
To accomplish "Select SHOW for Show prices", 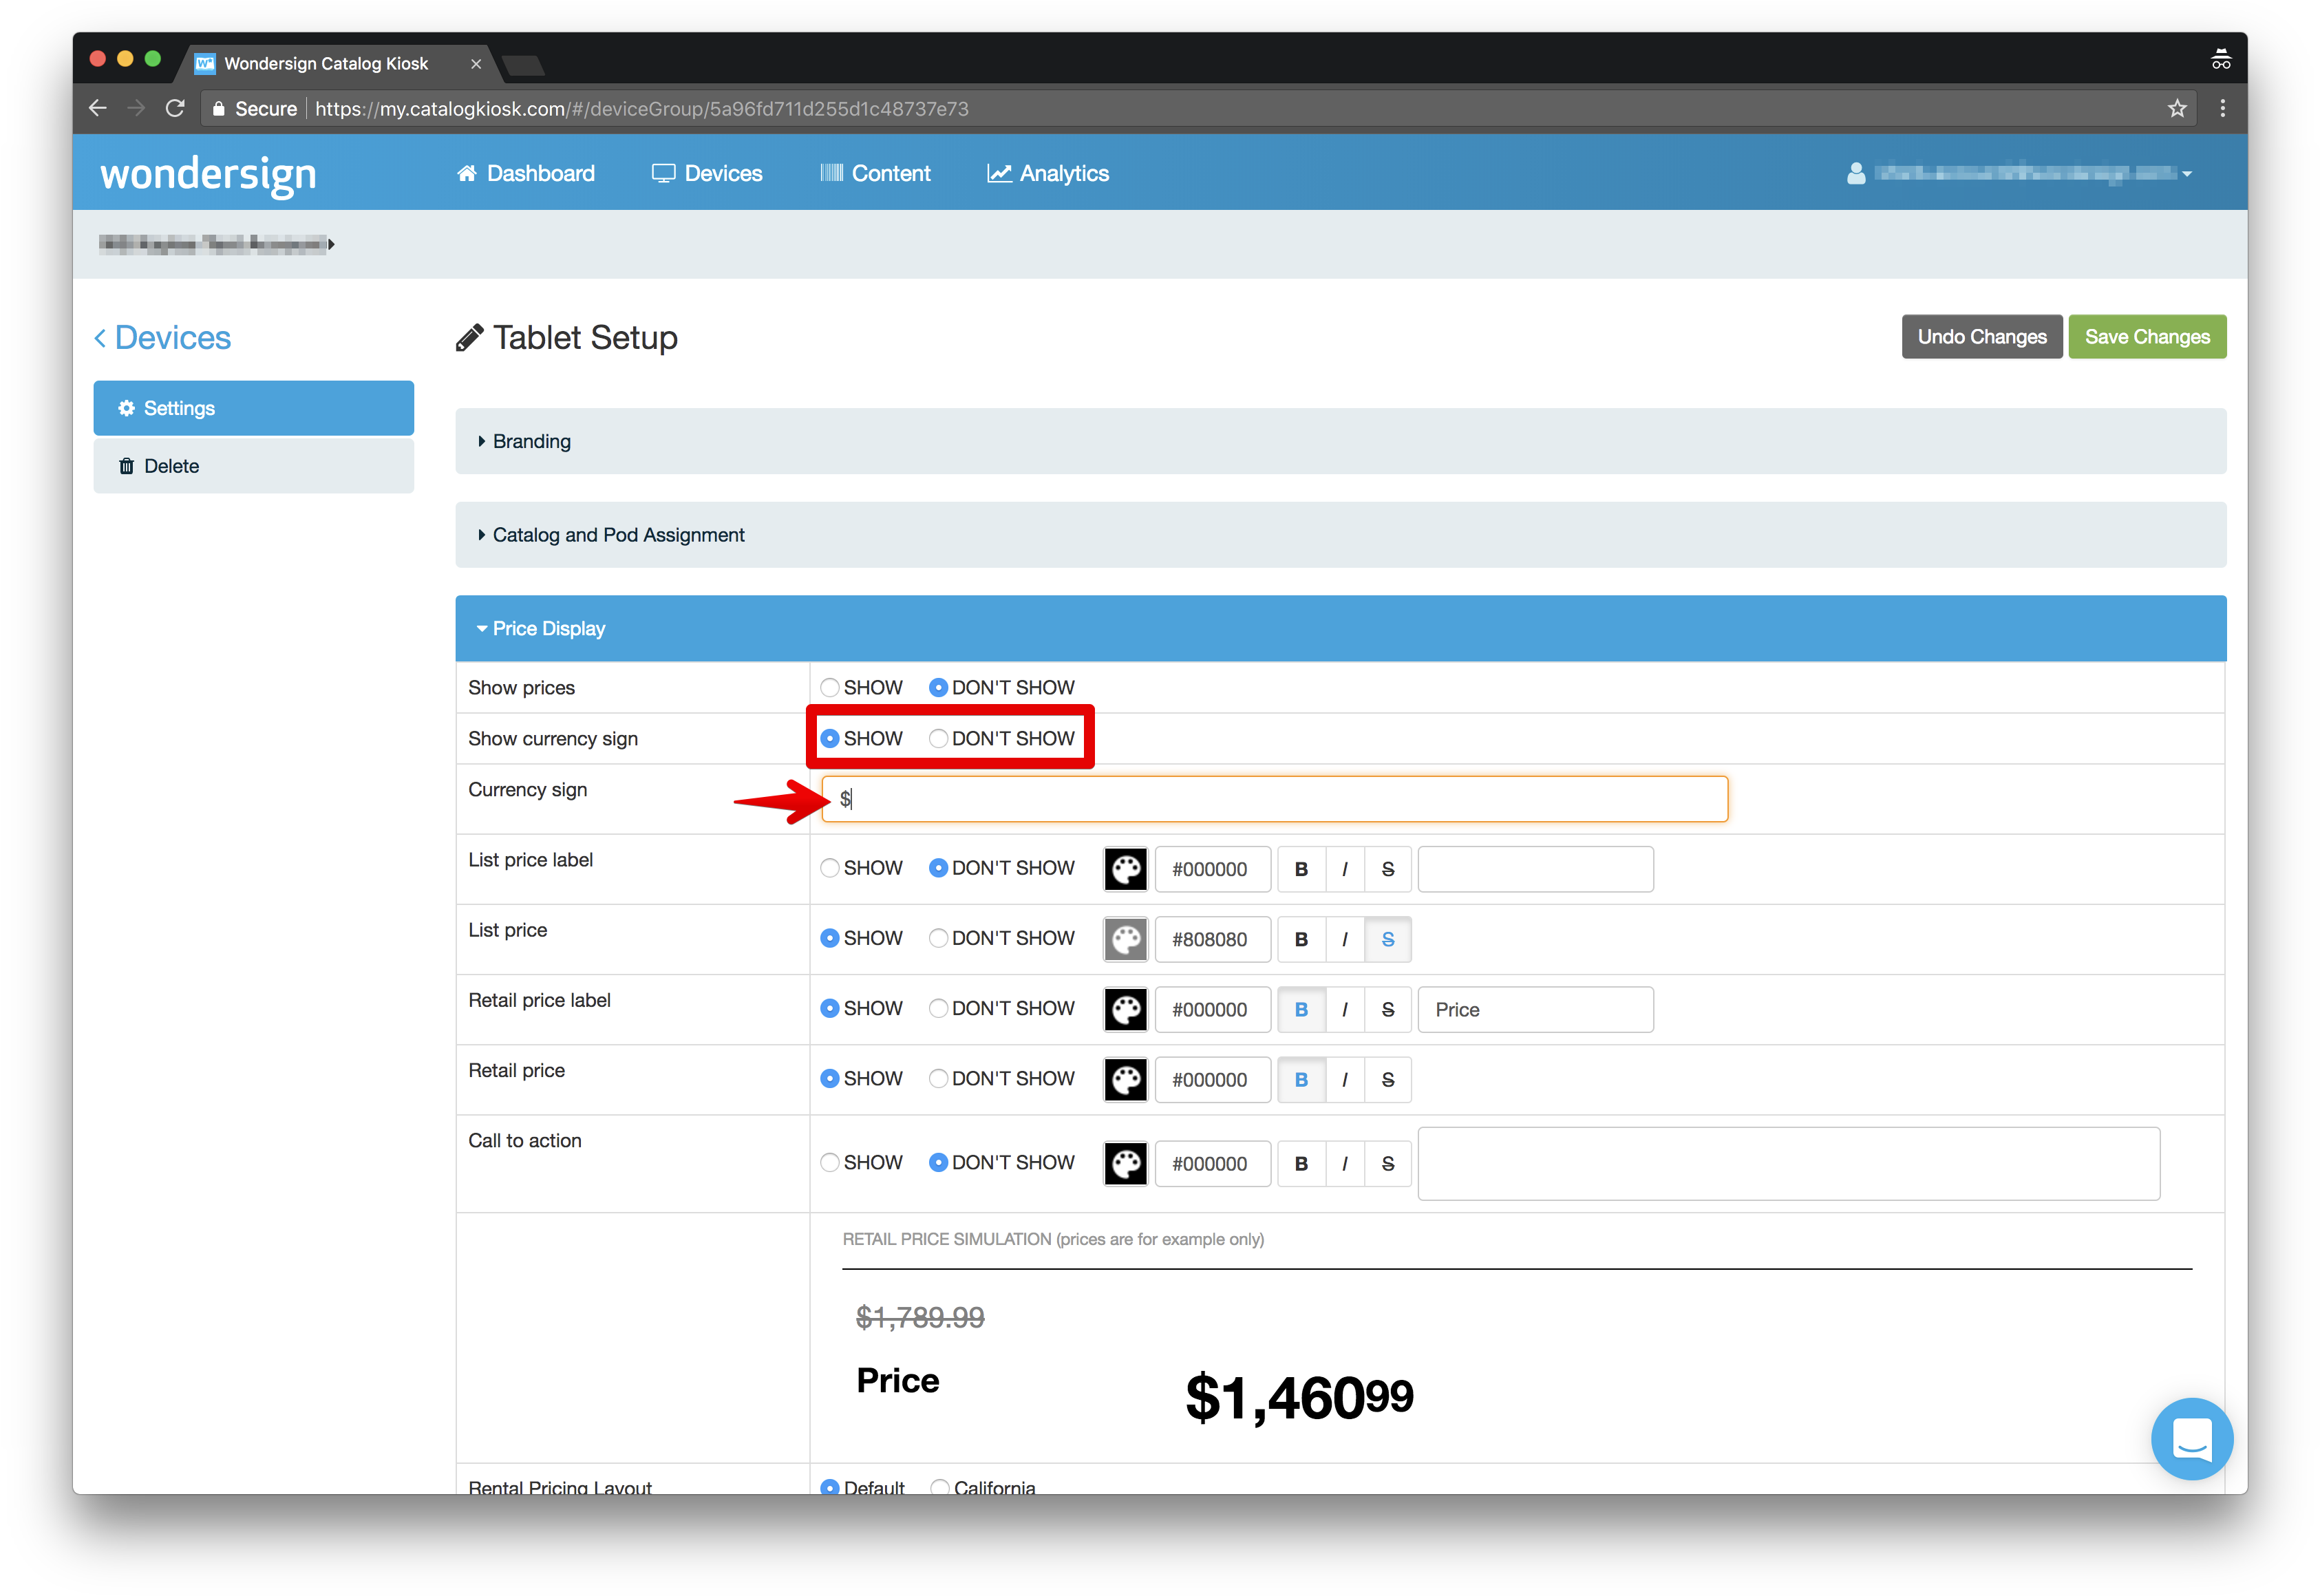I will tap(830, 688).
